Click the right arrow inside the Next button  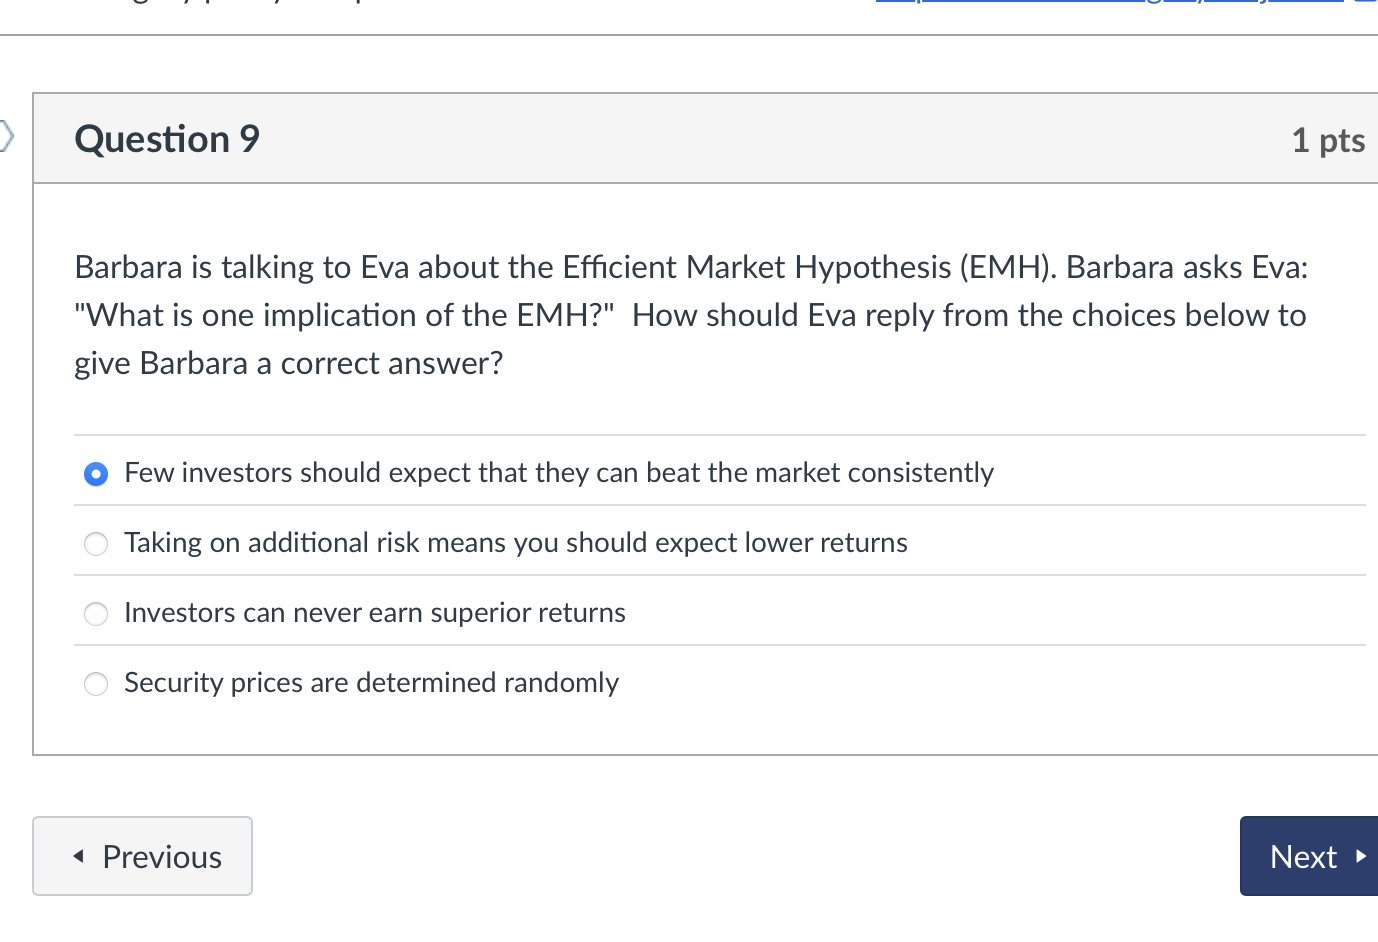click(x=1360, y=856)
